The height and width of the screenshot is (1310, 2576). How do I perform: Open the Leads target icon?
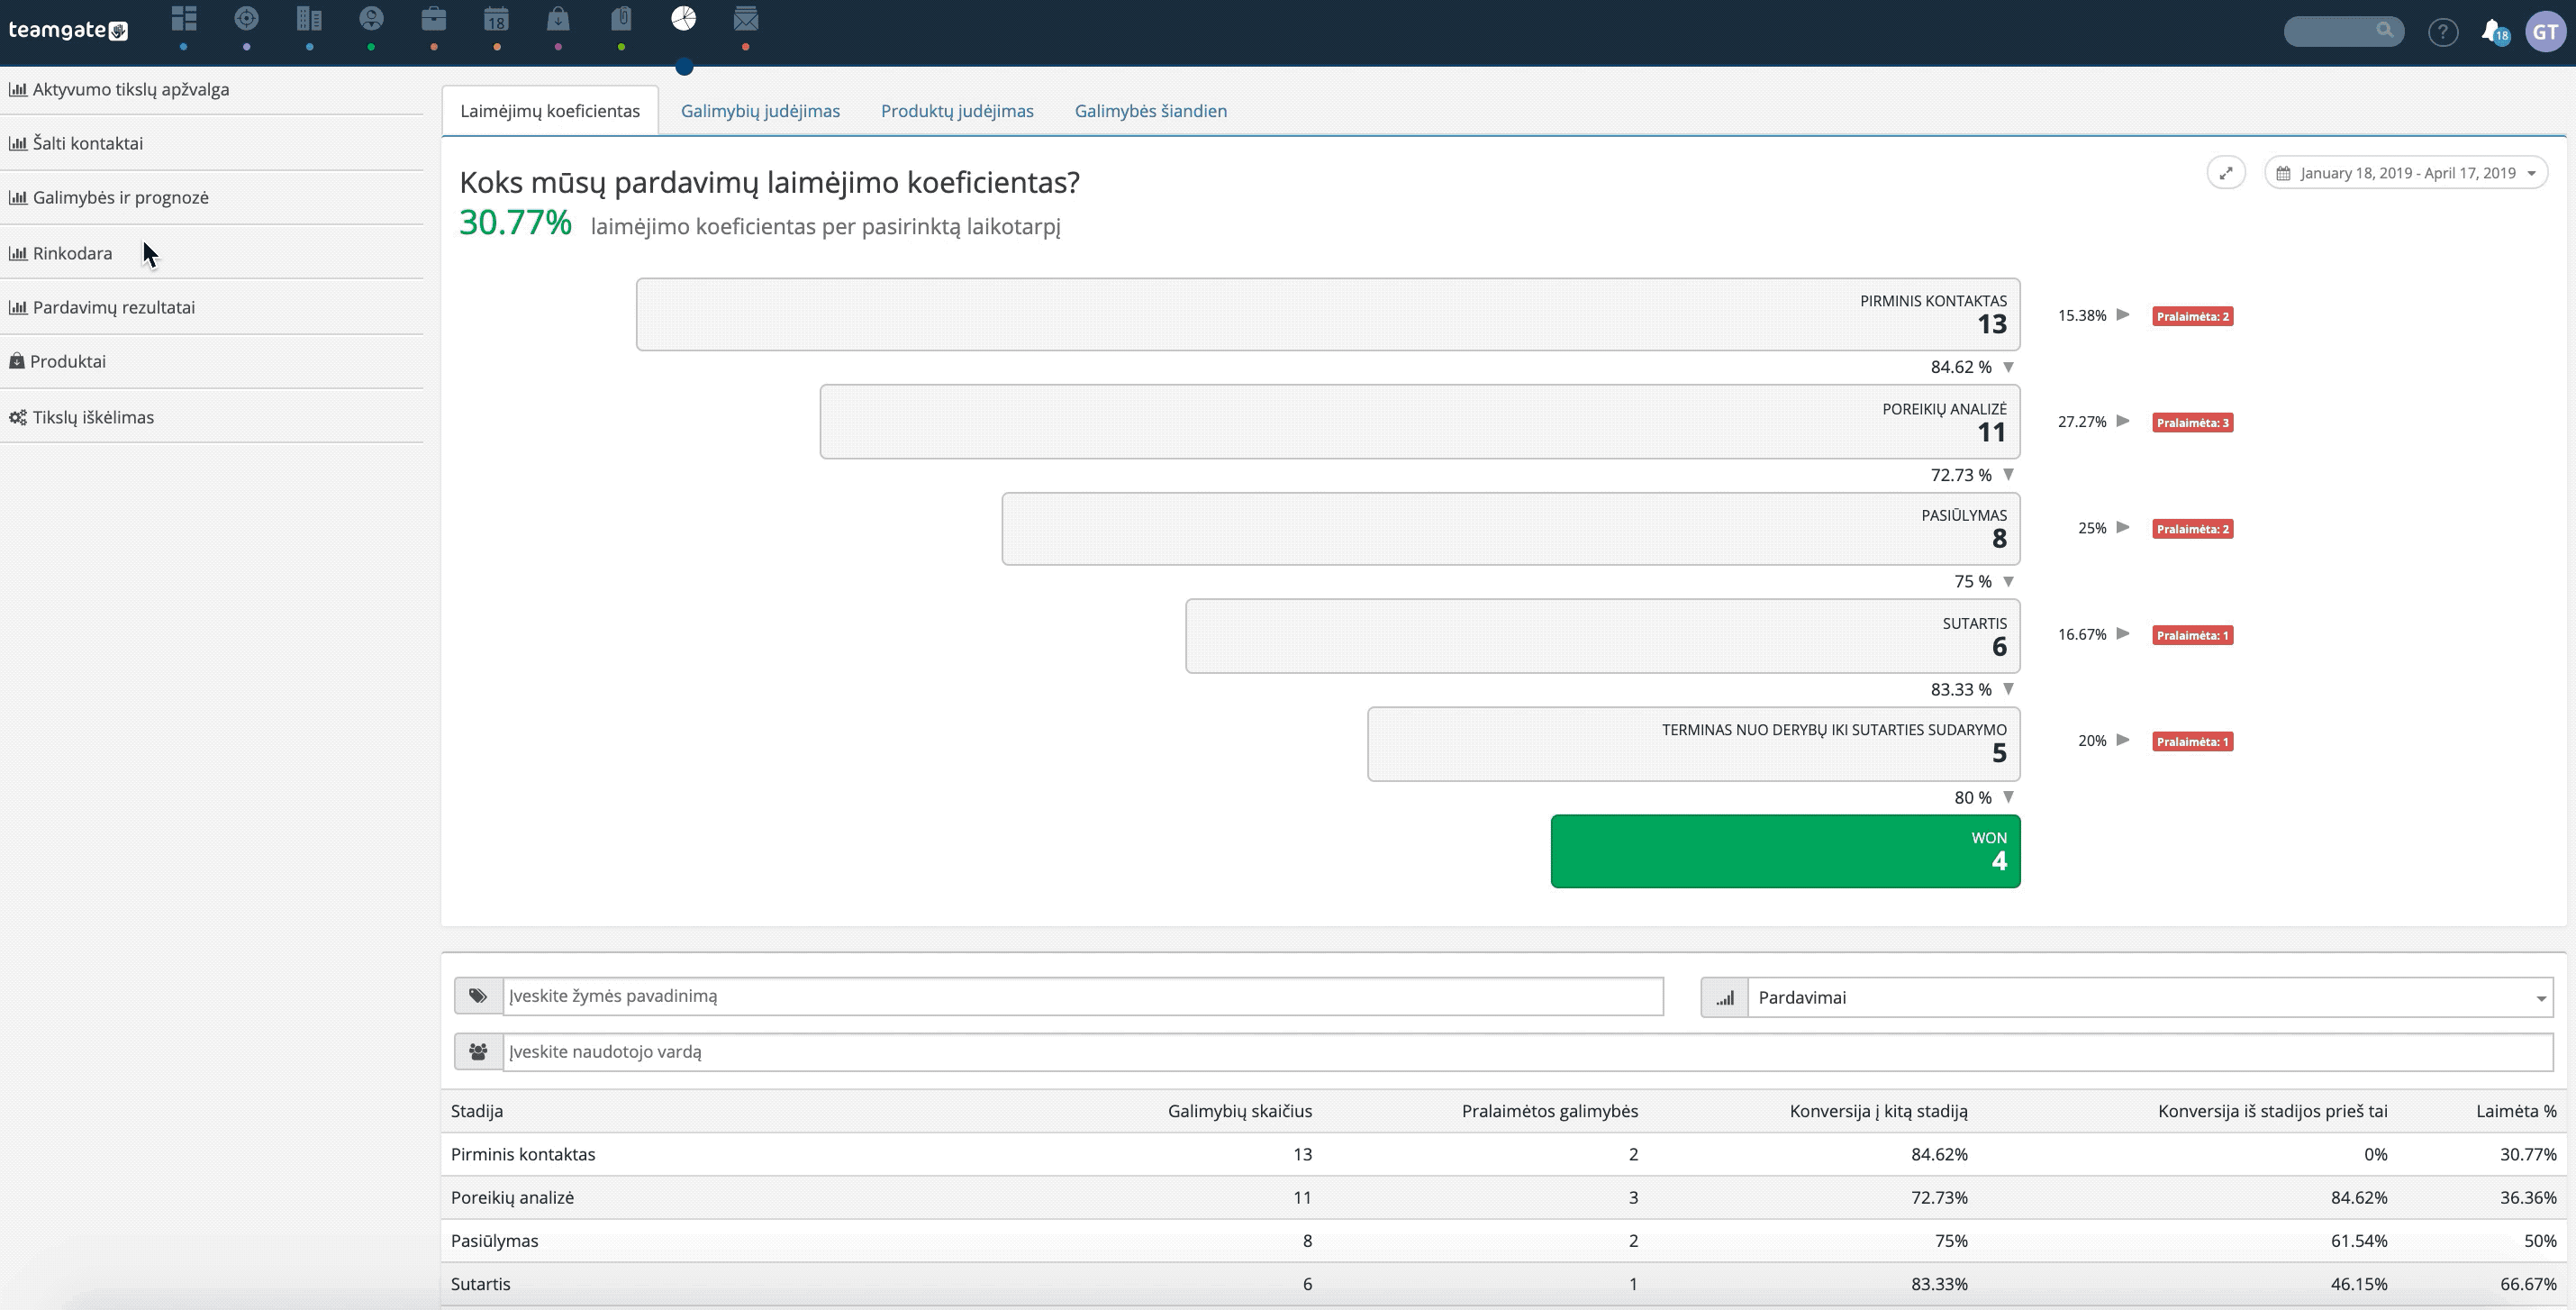click(246, 19)
